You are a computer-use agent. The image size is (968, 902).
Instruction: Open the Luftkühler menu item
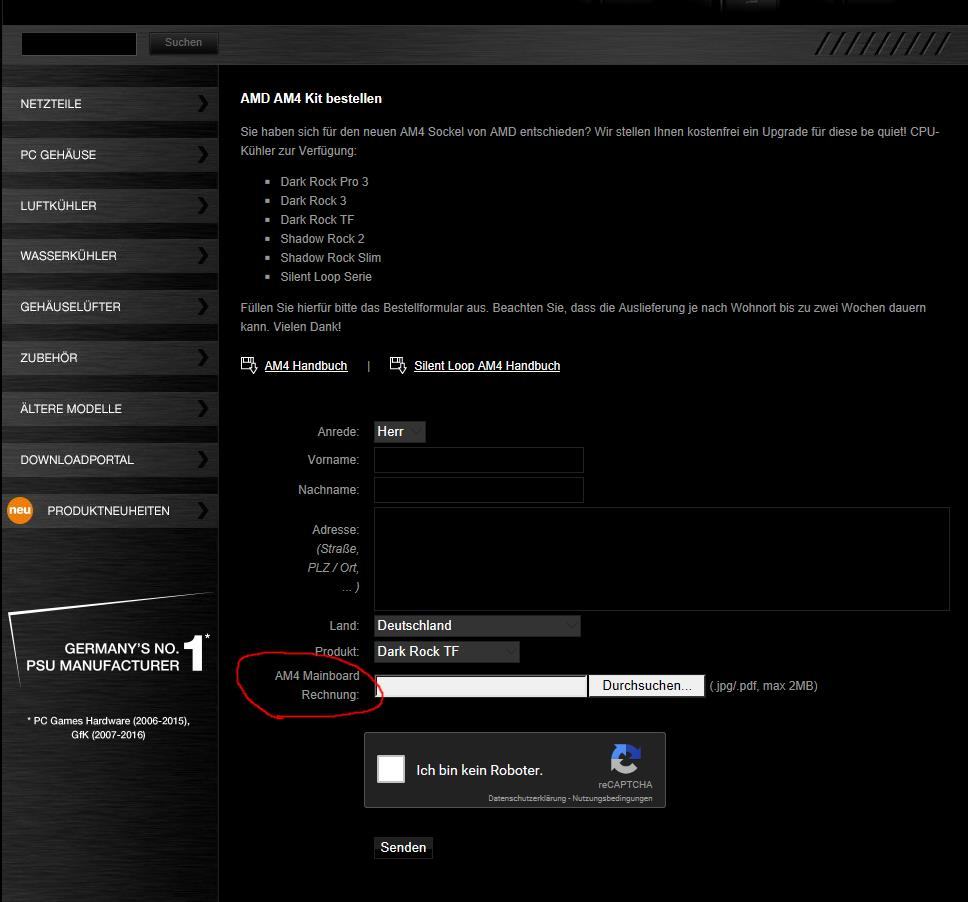point(110,206)
